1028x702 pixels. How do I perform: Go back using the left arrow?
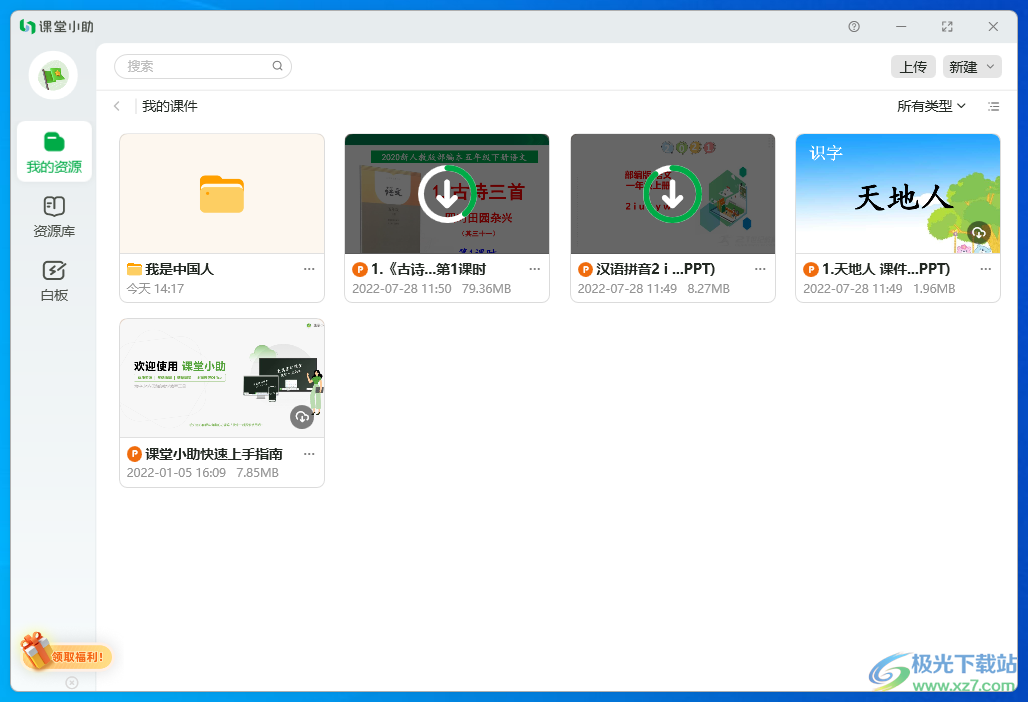pyautogui.click(x=117, y=106)
